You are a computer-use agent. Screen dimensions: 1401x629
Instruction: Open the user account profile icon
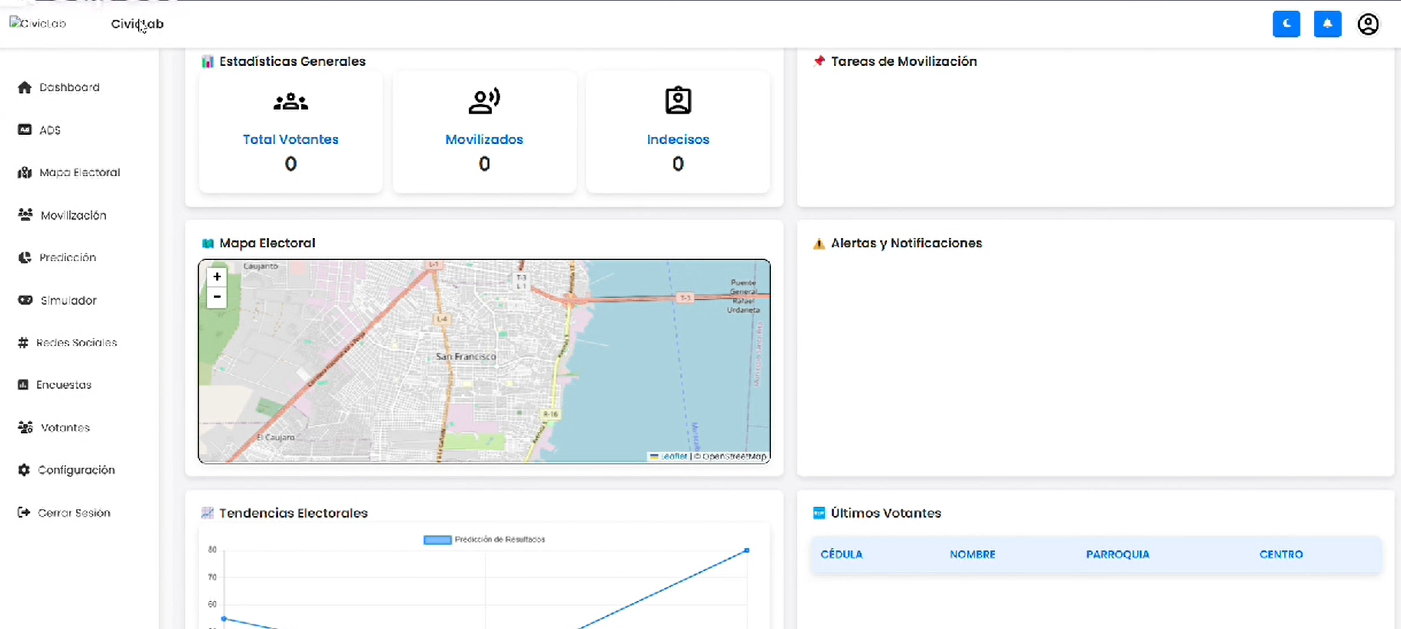(1368, 24)
